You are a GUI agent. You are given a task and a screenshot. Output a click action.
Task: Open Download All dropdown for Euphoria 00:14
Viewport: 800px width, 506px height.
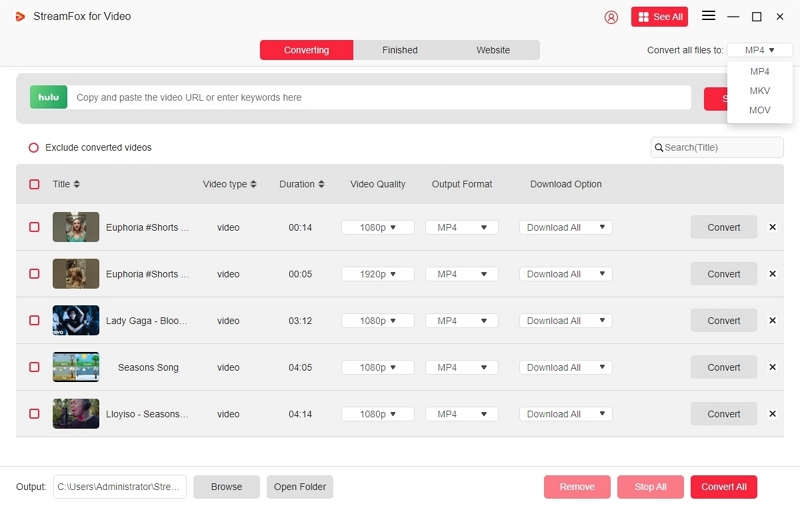tap(565, 227)
